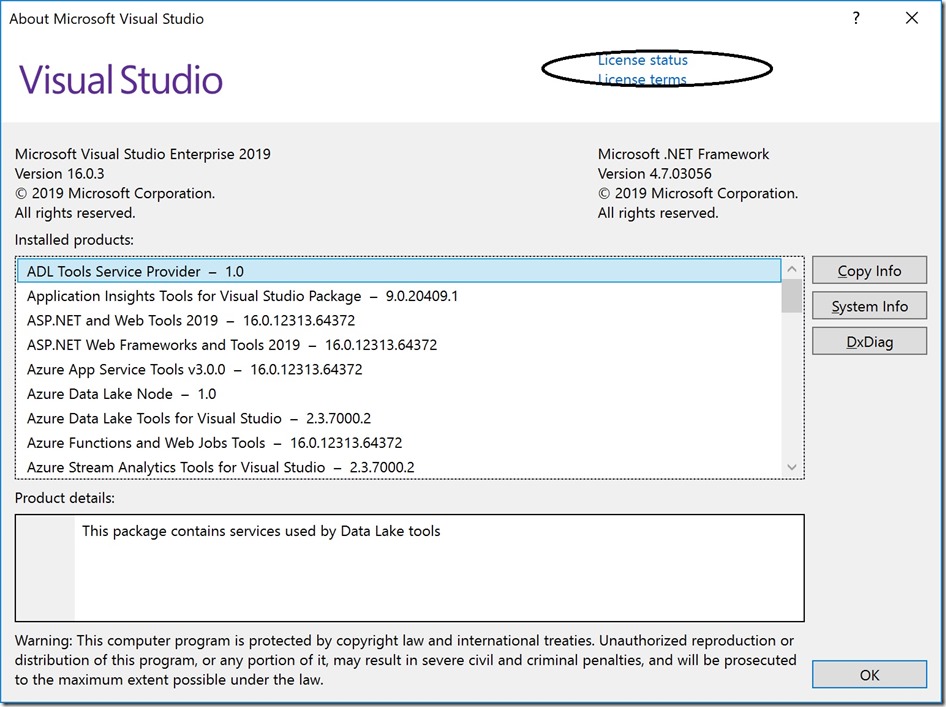Click the installed products scrollbar thumb

[x=792, y=296]
